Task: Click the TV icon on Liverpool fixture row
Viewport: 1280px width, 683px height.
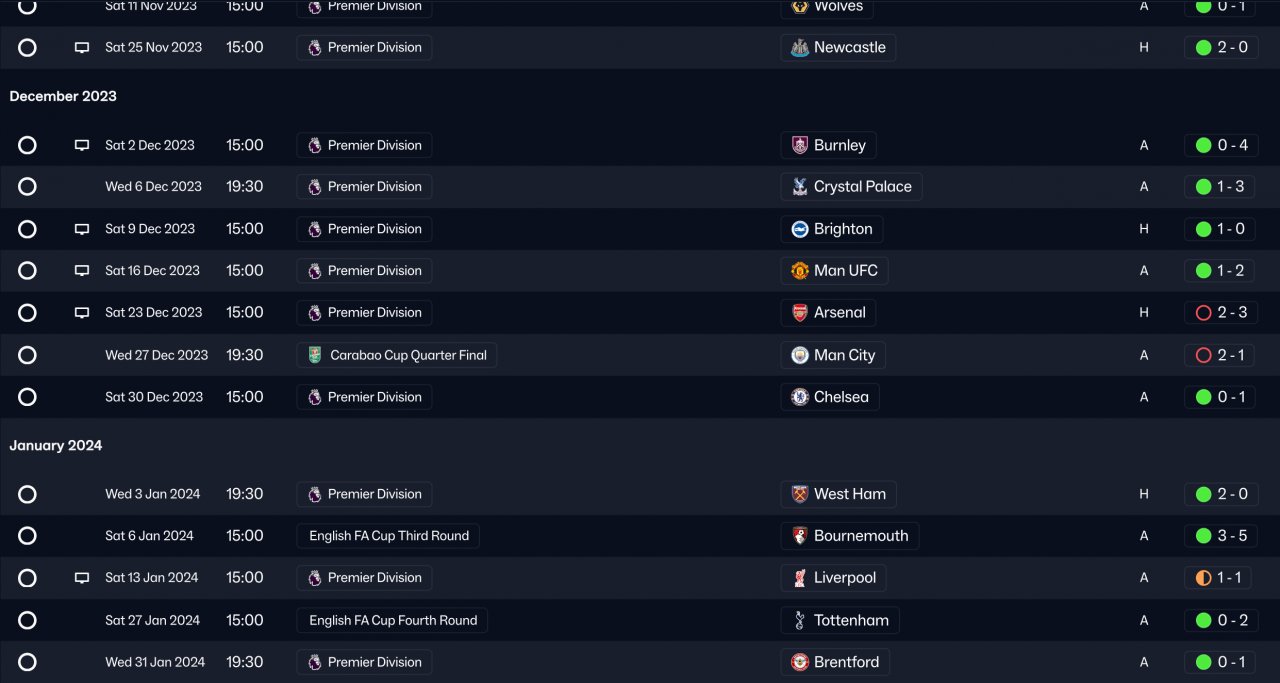Action: [x=82, y=578]
